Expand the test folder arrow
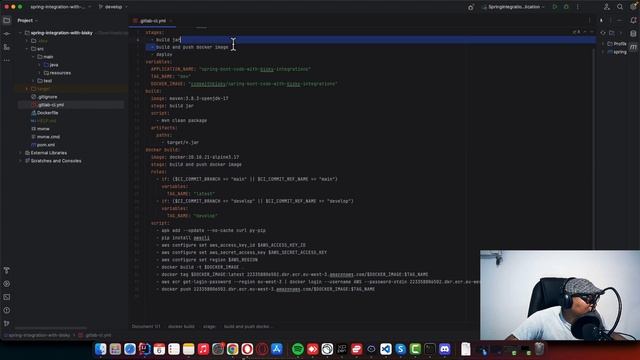 coord(33,81)
